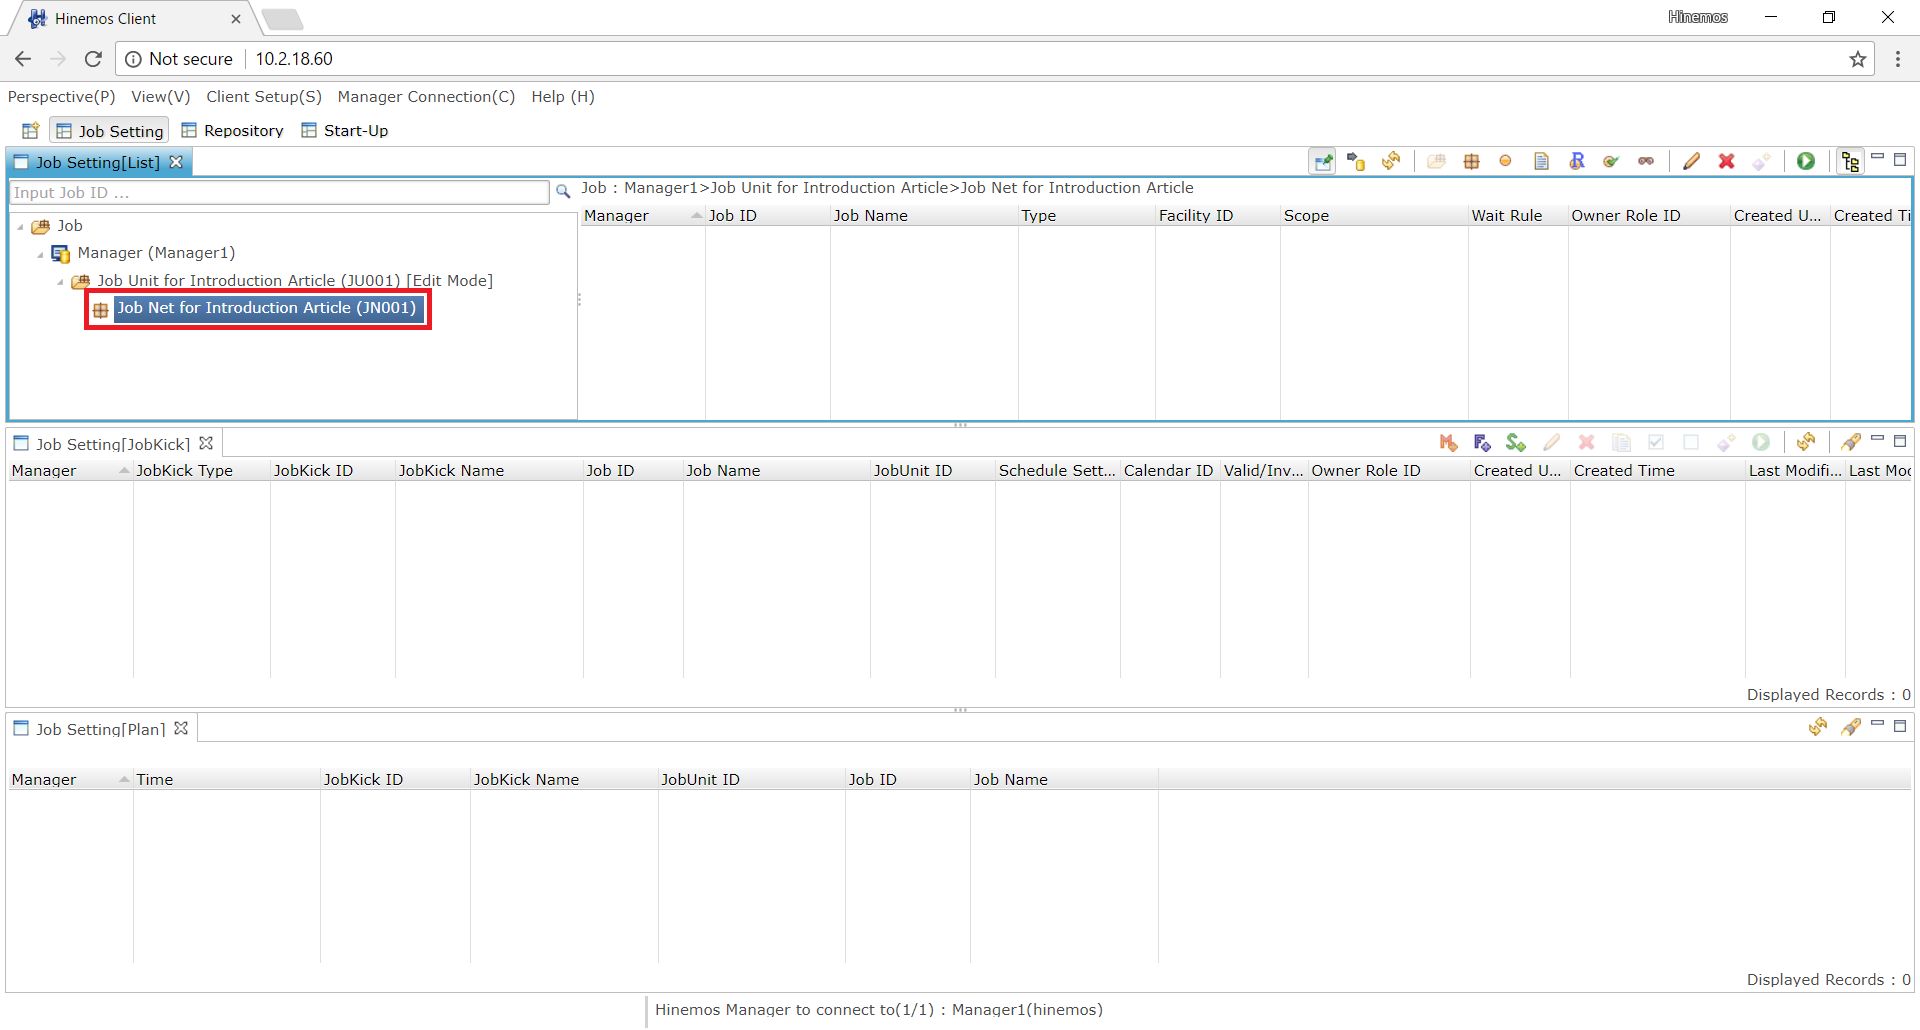Screen dimensions: 1920x1030
Task: Open the Perspective(P) menu
Action: tap(61, 96)
